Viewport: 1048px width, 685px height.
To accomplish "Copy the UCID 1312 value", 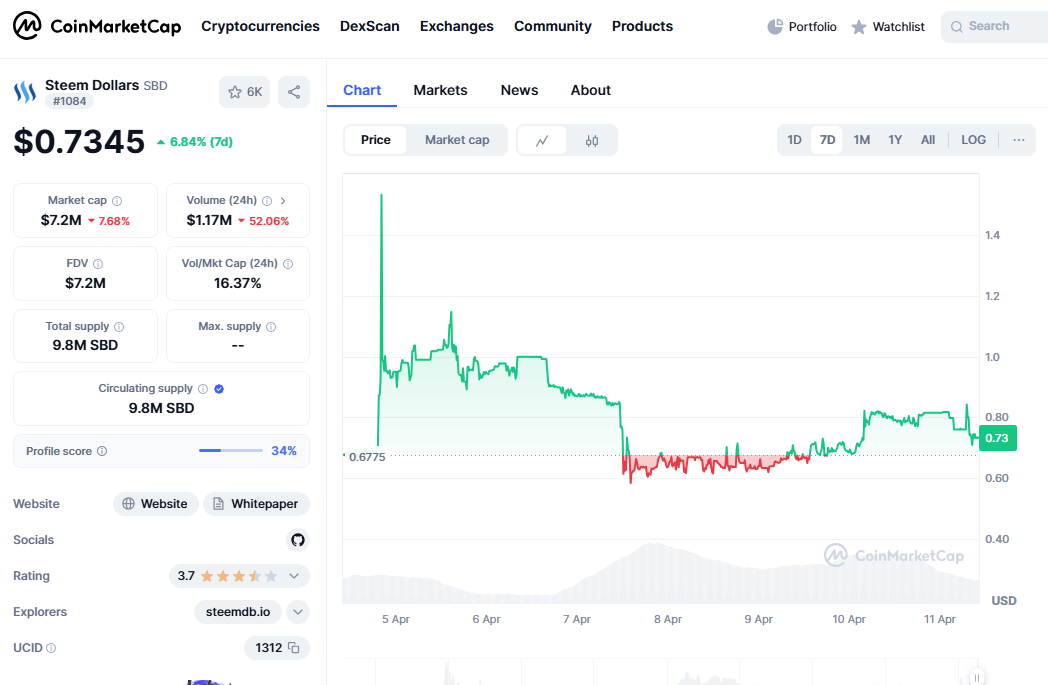I will tap(294, 648).
